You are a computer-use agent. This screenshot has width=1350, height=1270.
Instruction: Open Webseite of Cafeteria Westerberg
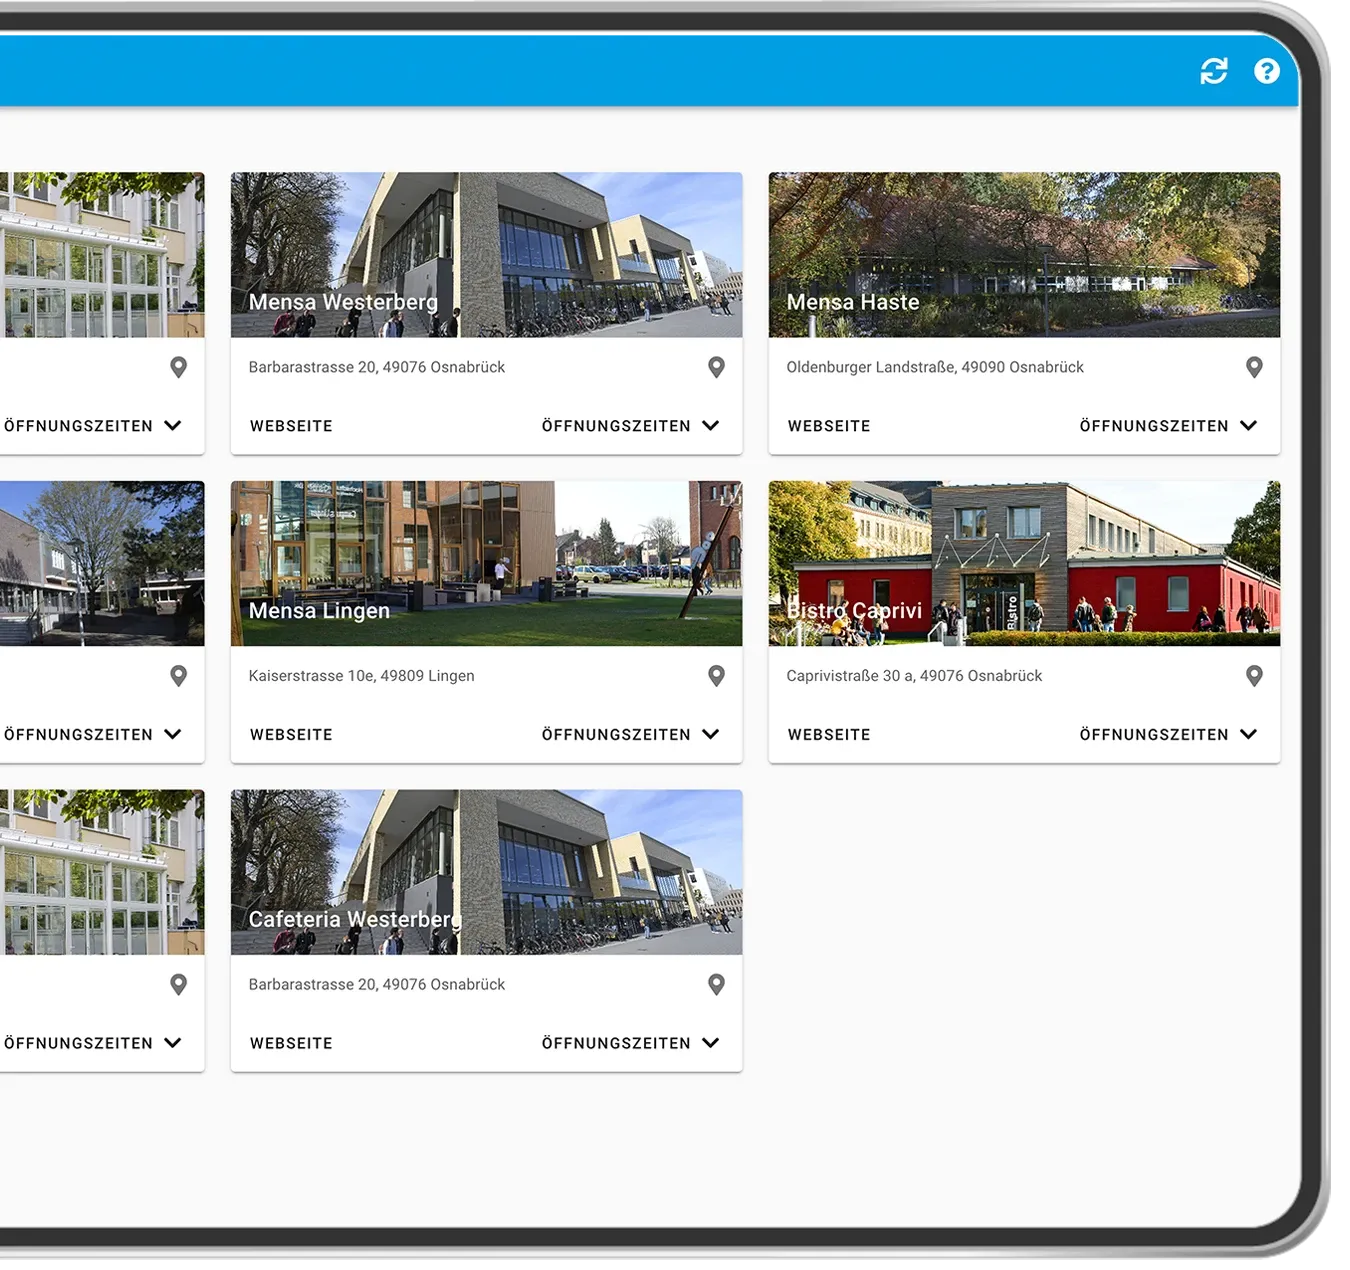click(x=291, y=1043)
